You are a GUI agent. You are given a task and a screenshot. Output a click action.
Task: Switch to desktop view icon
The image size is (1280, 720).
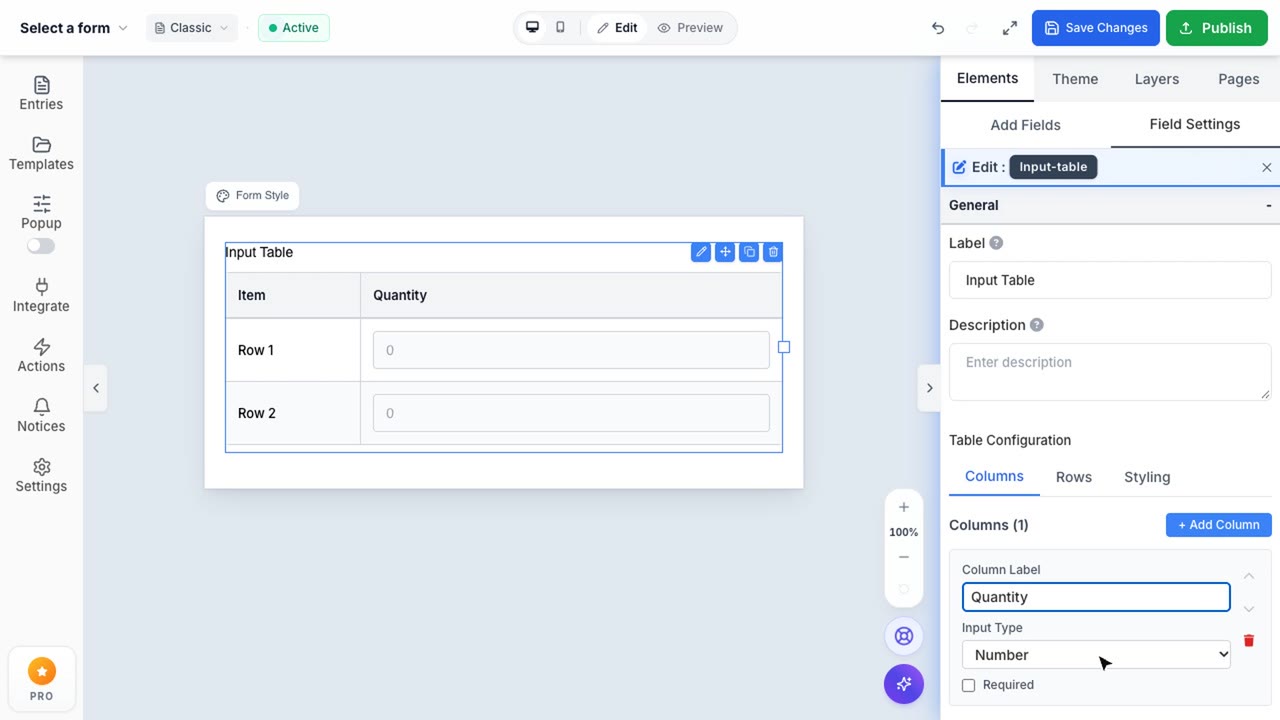(532, 28)
